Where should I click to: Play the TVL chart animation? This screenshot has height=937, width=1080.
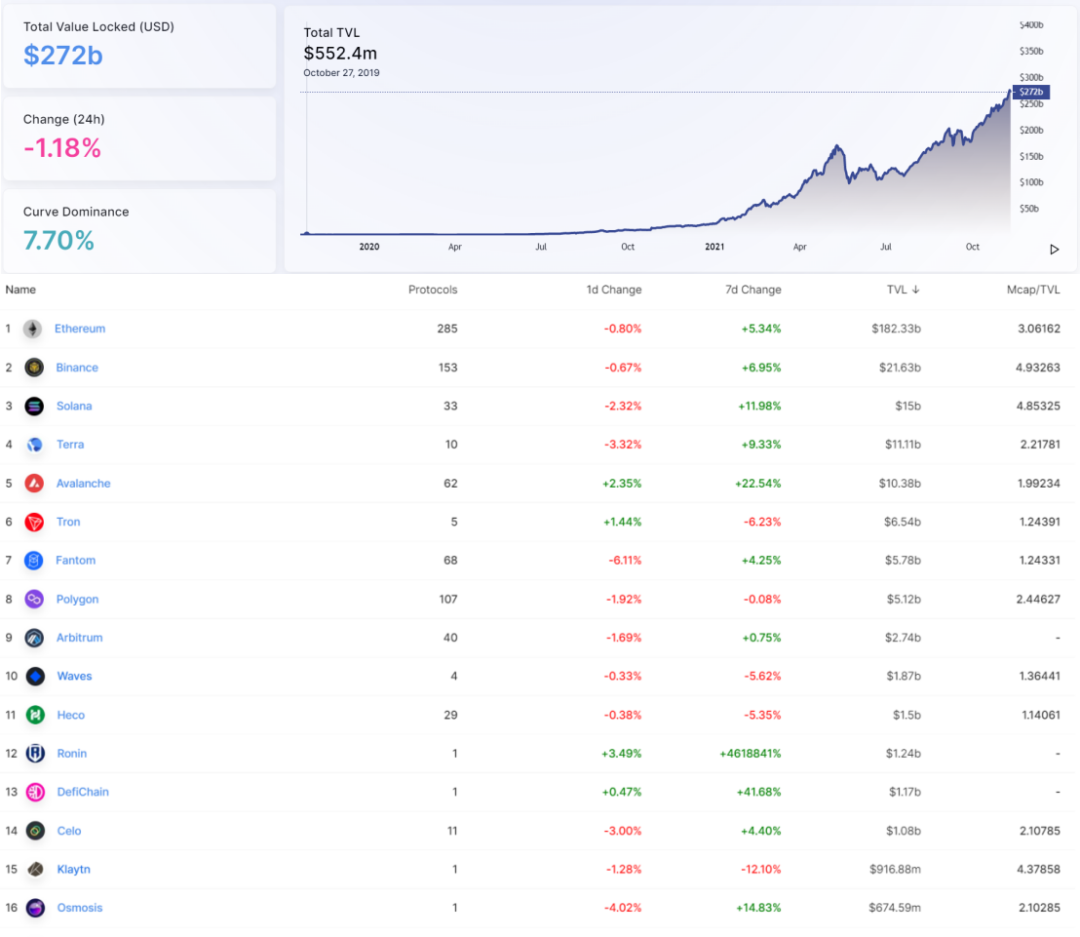(1054, 249)
